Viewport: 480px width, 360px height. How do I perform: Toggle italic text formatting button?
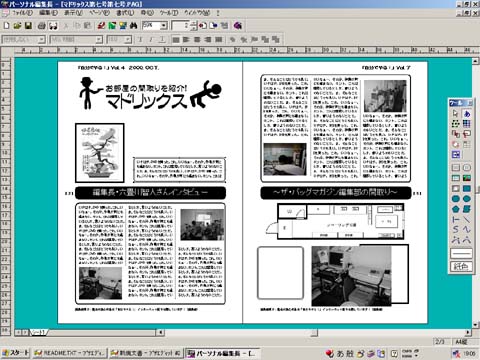tap(151, 40)
